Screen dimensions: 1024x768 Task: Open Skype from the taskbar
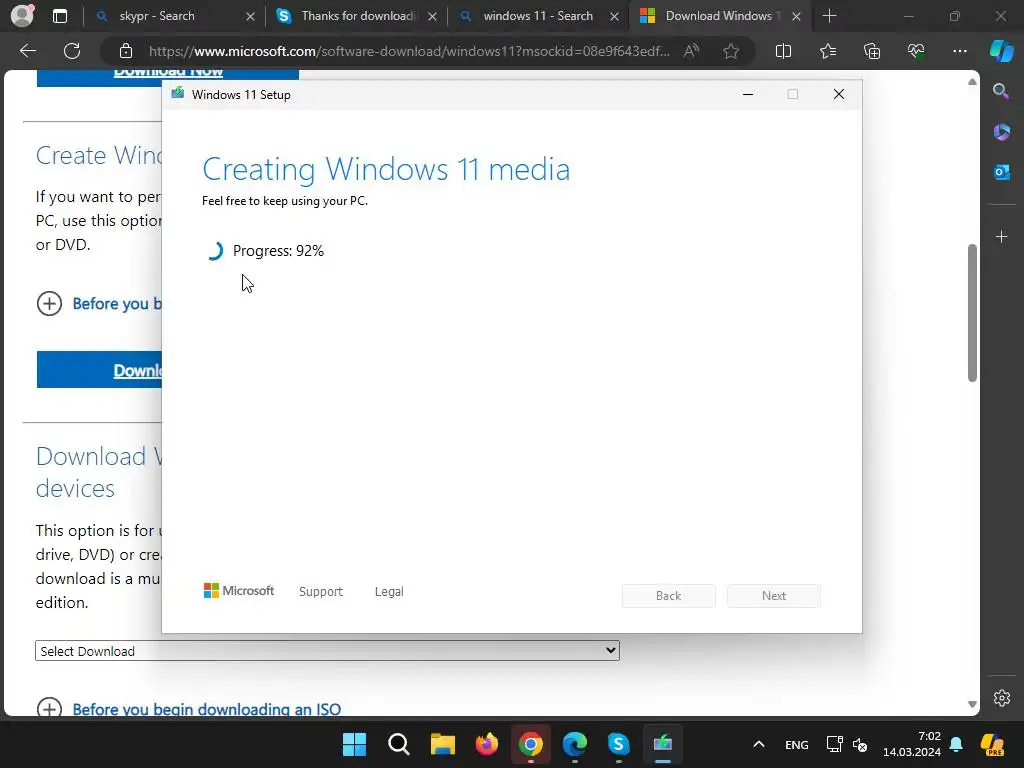(618, 744)
